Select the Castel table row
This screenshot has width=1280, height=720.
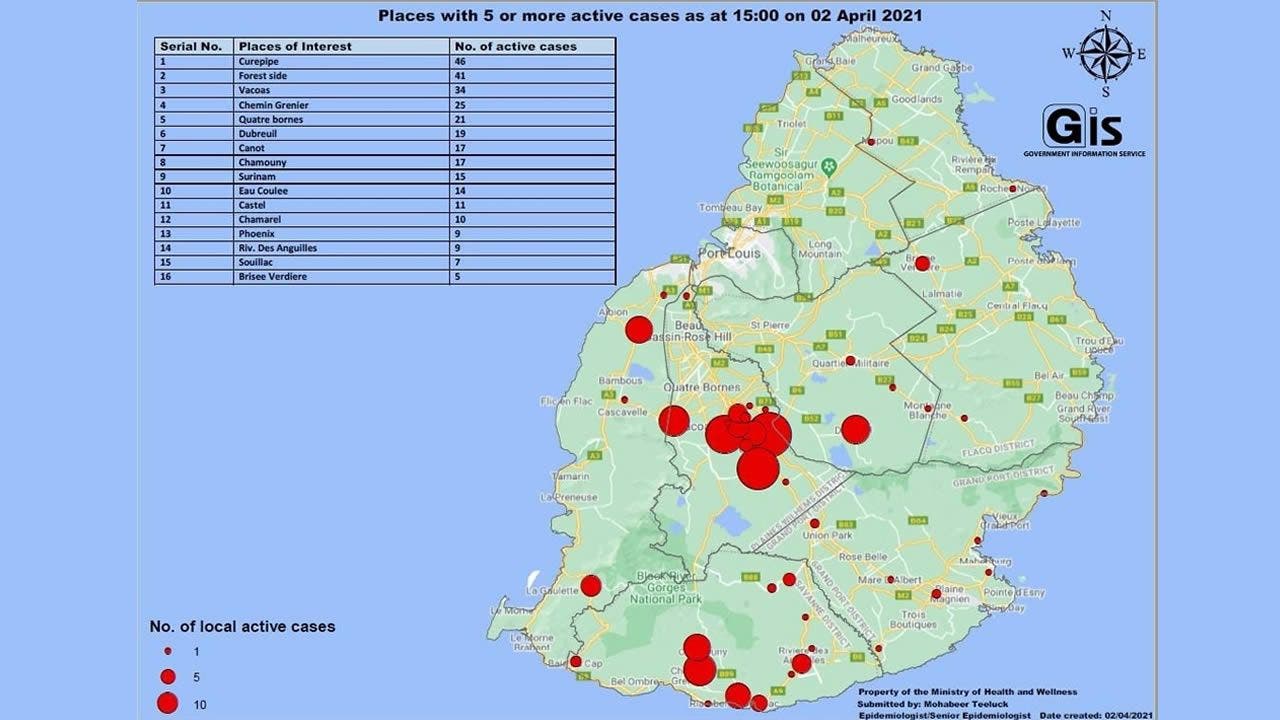[x=385, y=205]
